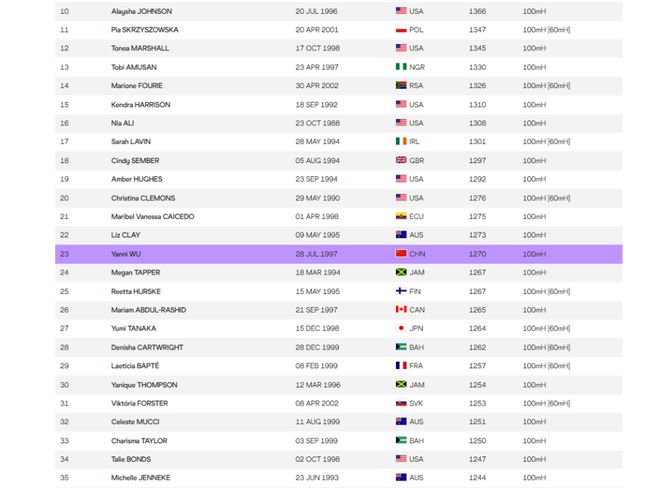The image size is (660, 488).
Task: Click Ecuador flag in Maribel Caicedo's row
Action: 401,216
